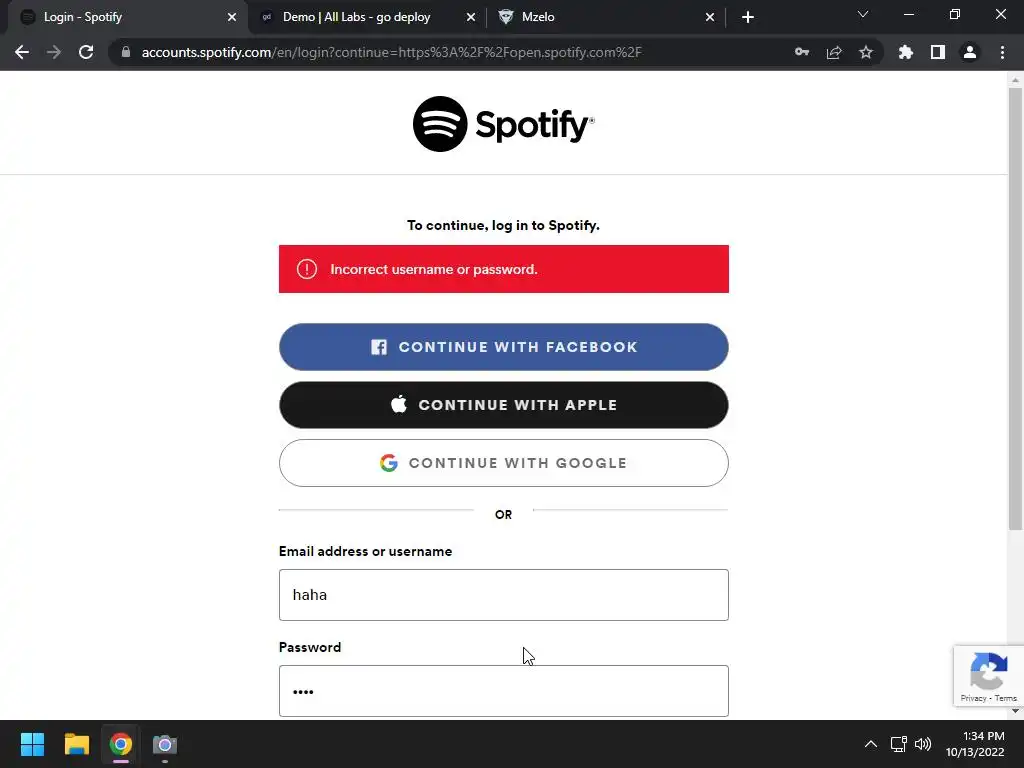
Task: Click the Password input field
Action: click(x=504, y=691)
